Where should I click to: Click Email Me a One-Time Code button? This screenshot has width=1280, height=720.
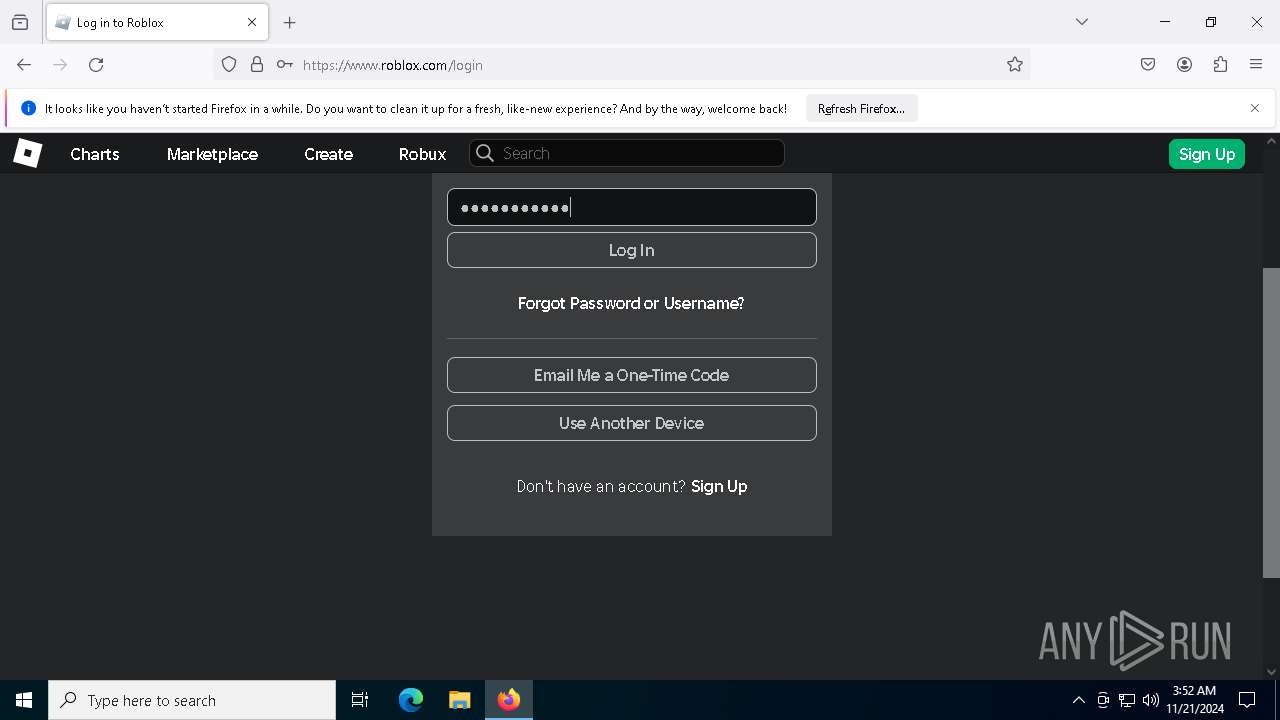[631, 375]
